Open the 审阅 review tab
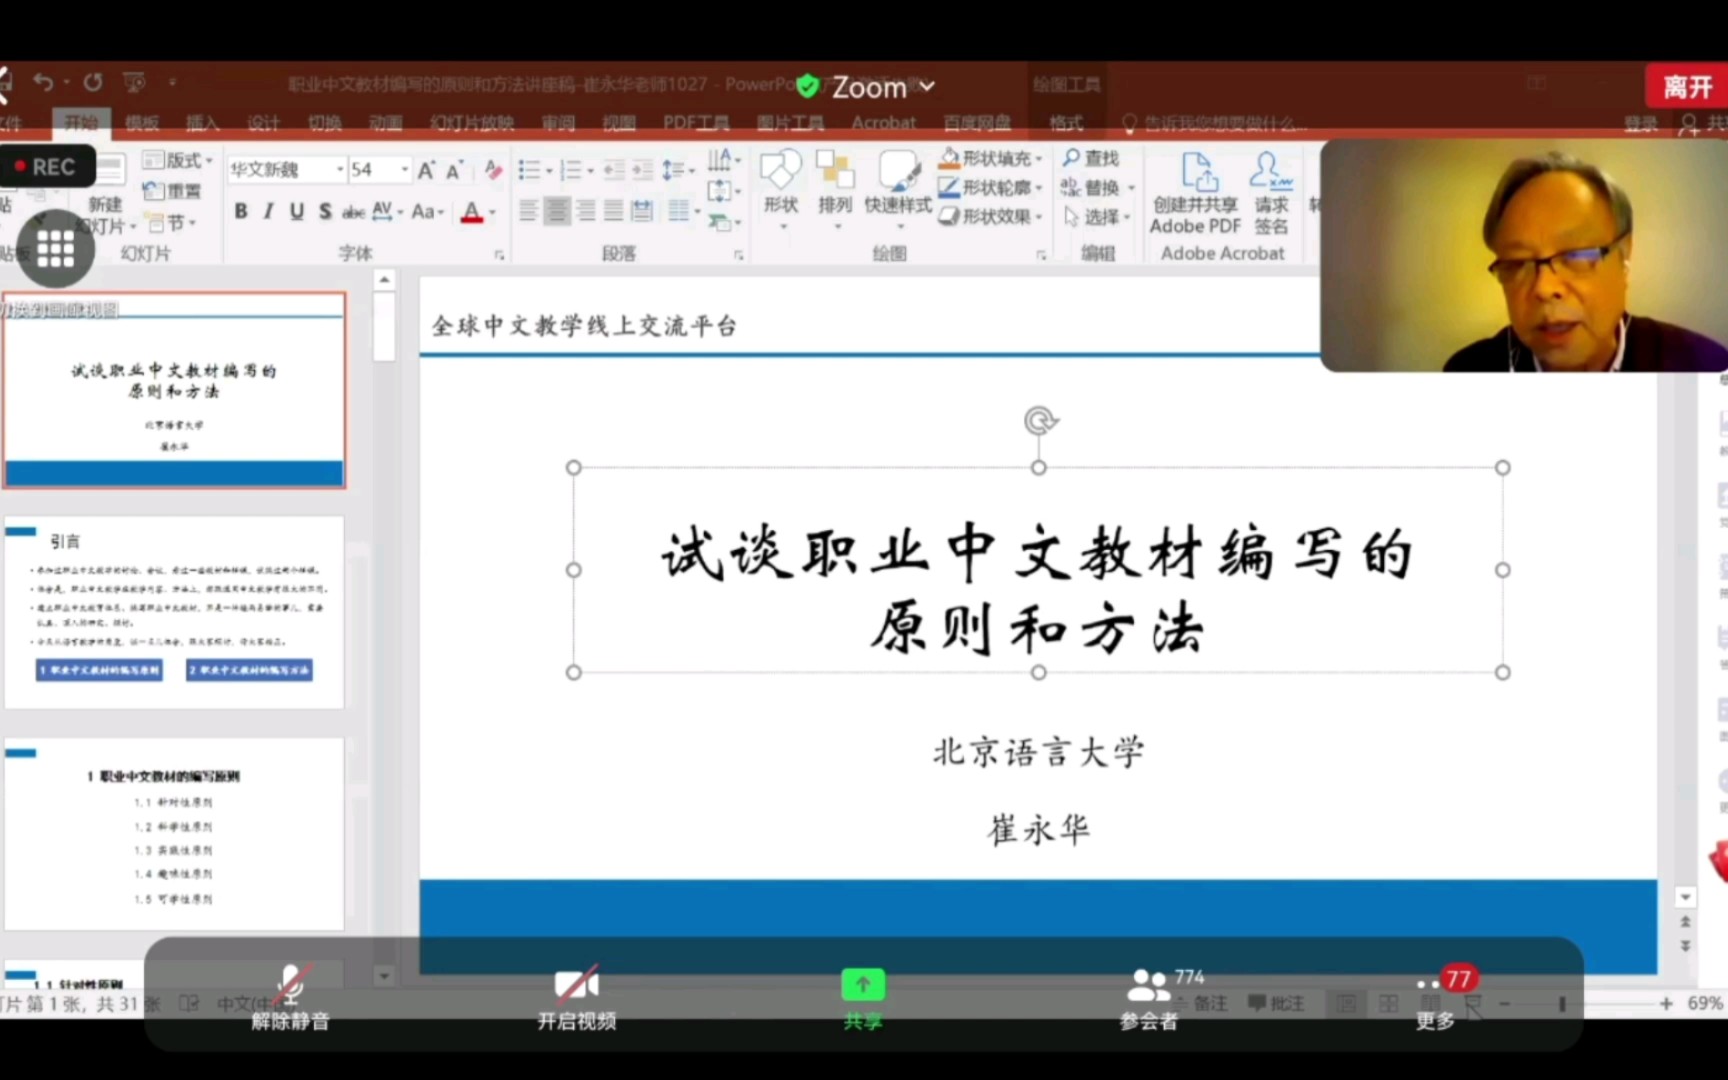Screen dimensions: 1728x1080 coord(558,123)
